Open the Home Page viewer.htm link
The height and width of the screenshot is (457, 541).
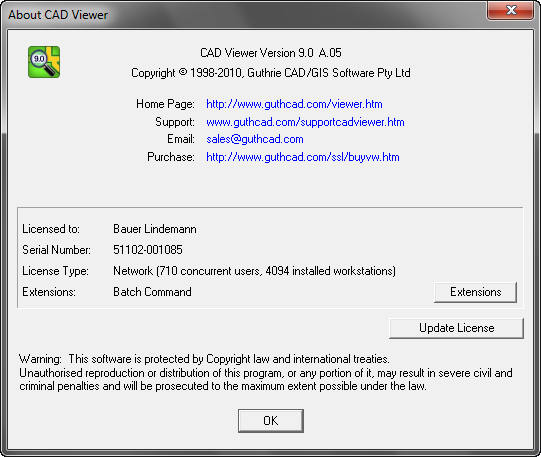(294, 104)
